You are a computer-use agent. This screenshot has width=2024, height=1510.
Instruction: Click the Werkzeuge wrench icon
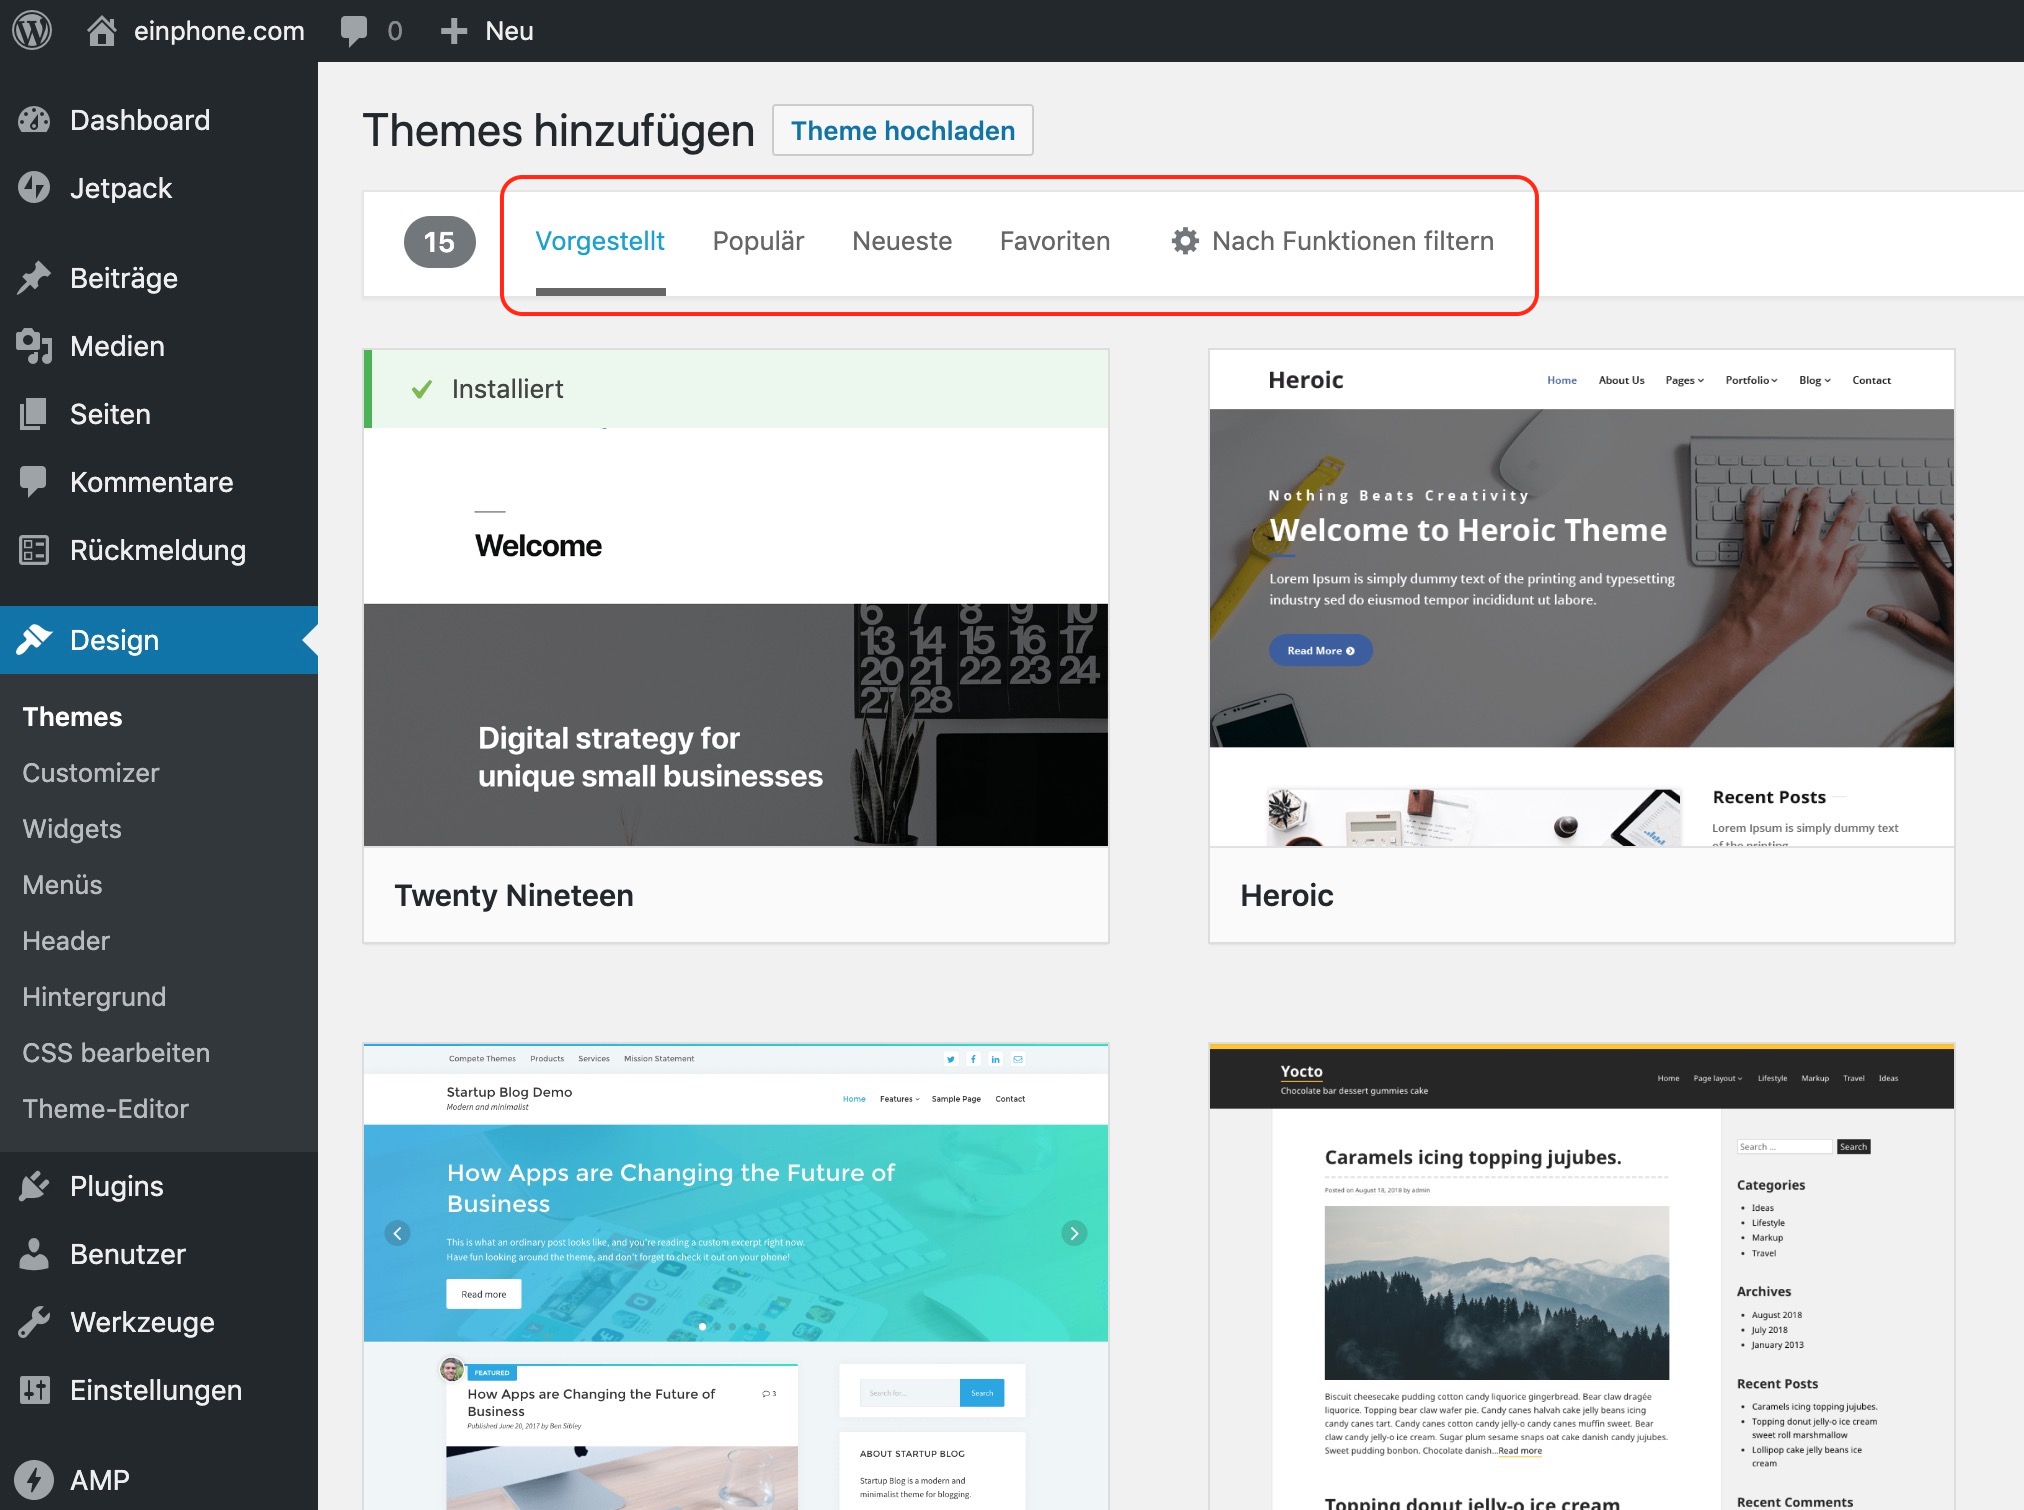coord(34,1322)
